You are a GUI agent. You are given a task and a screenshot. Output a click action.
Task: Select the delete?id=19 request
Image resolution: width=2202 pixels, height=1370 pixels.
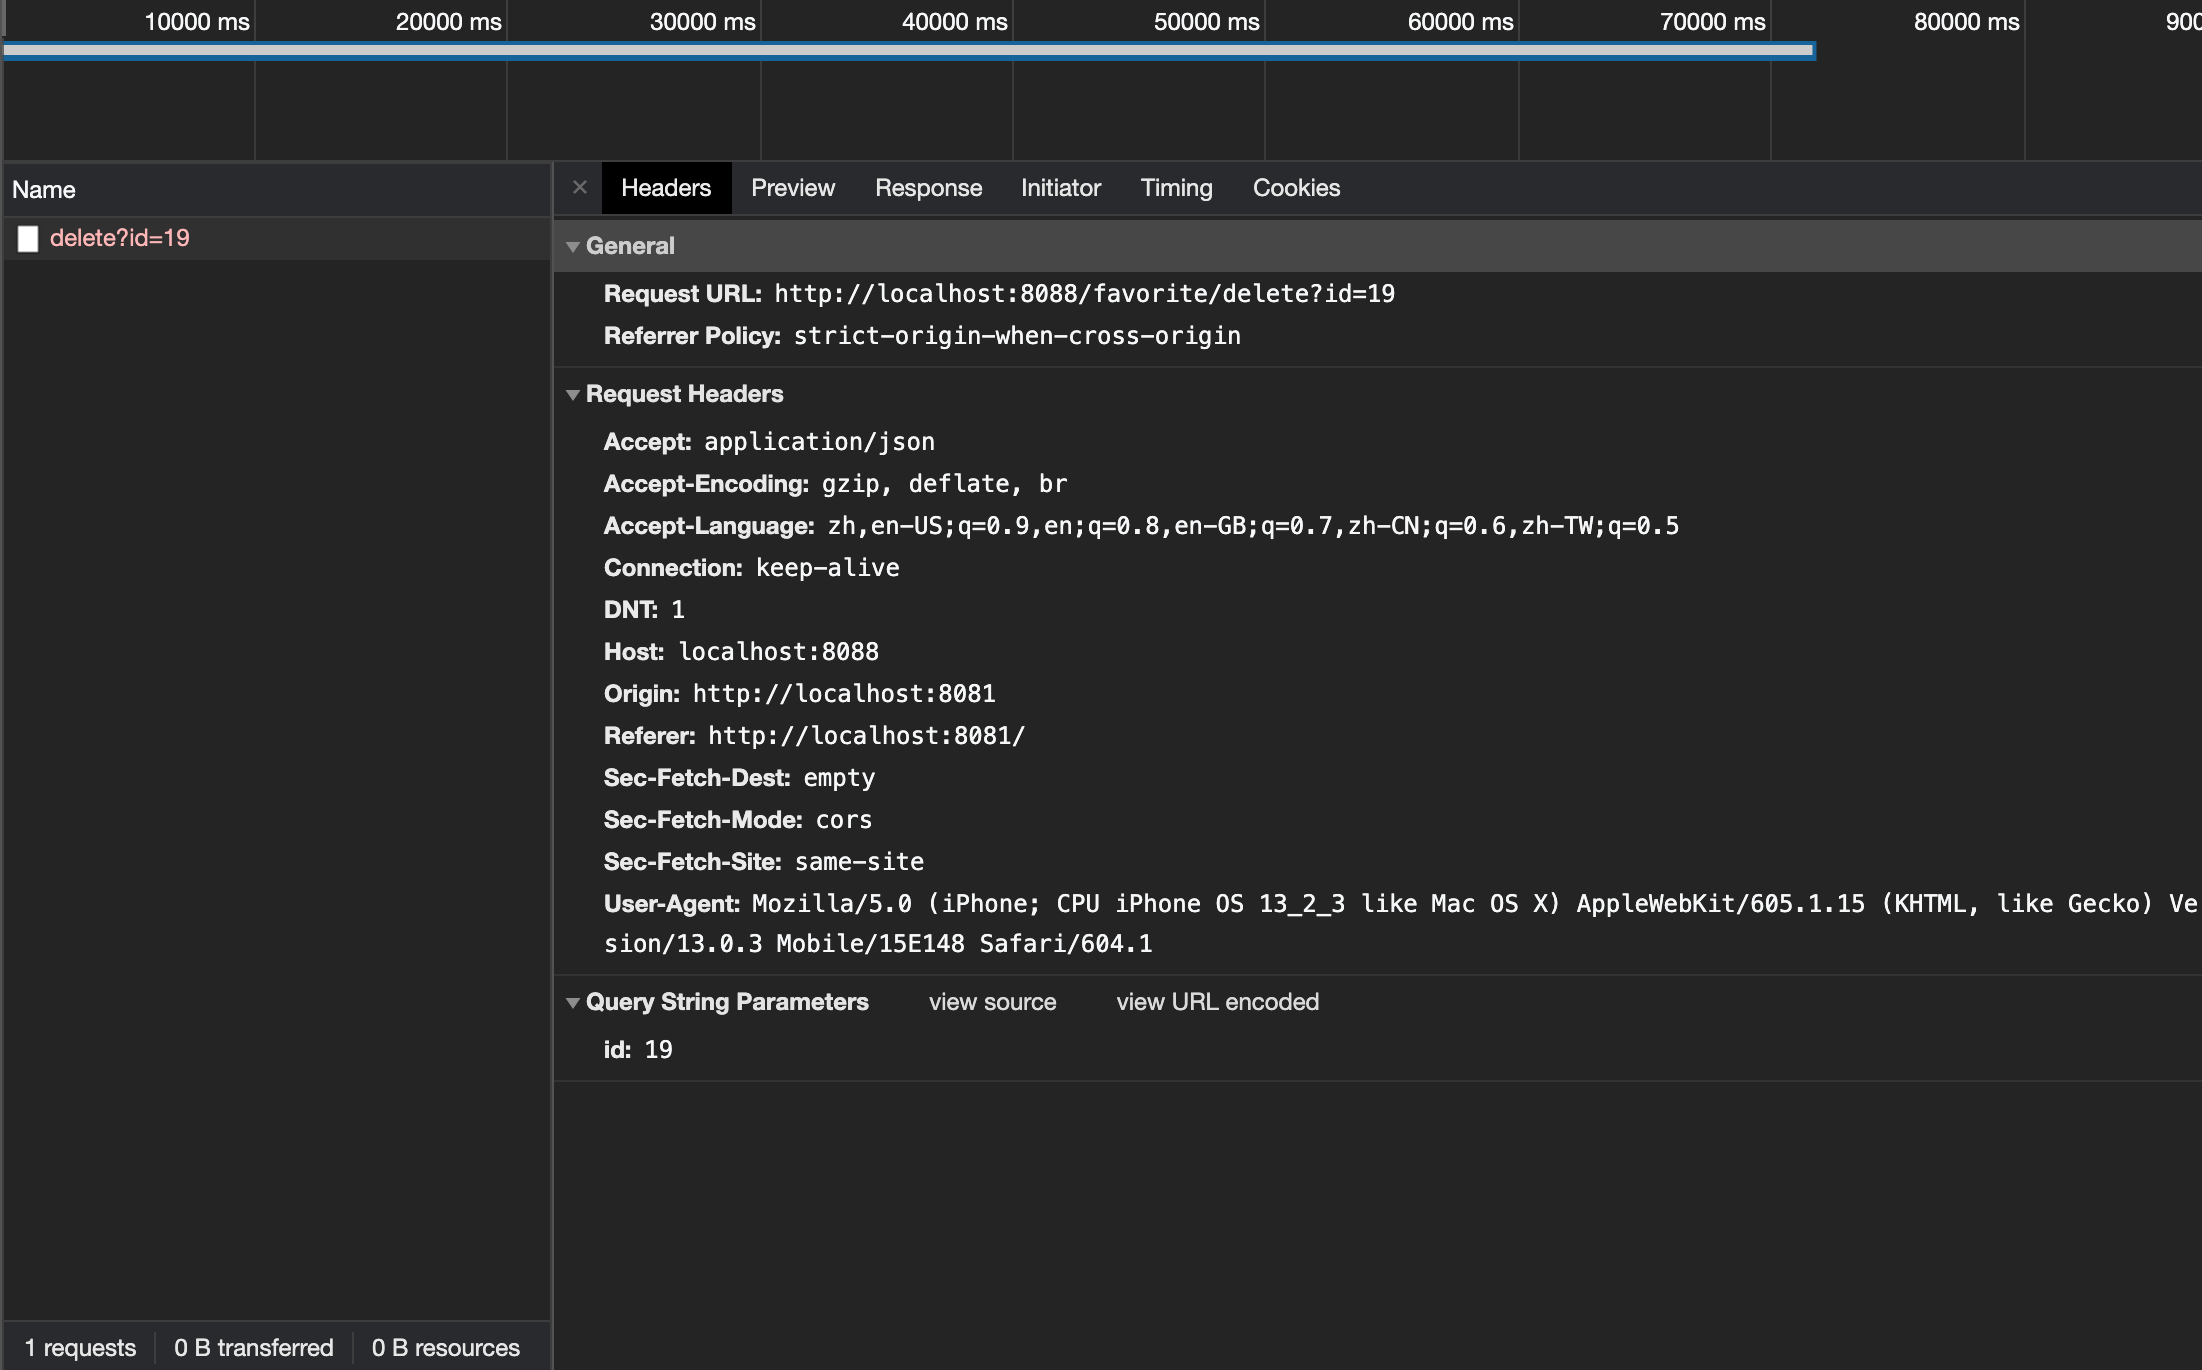[x=120, y=239]
